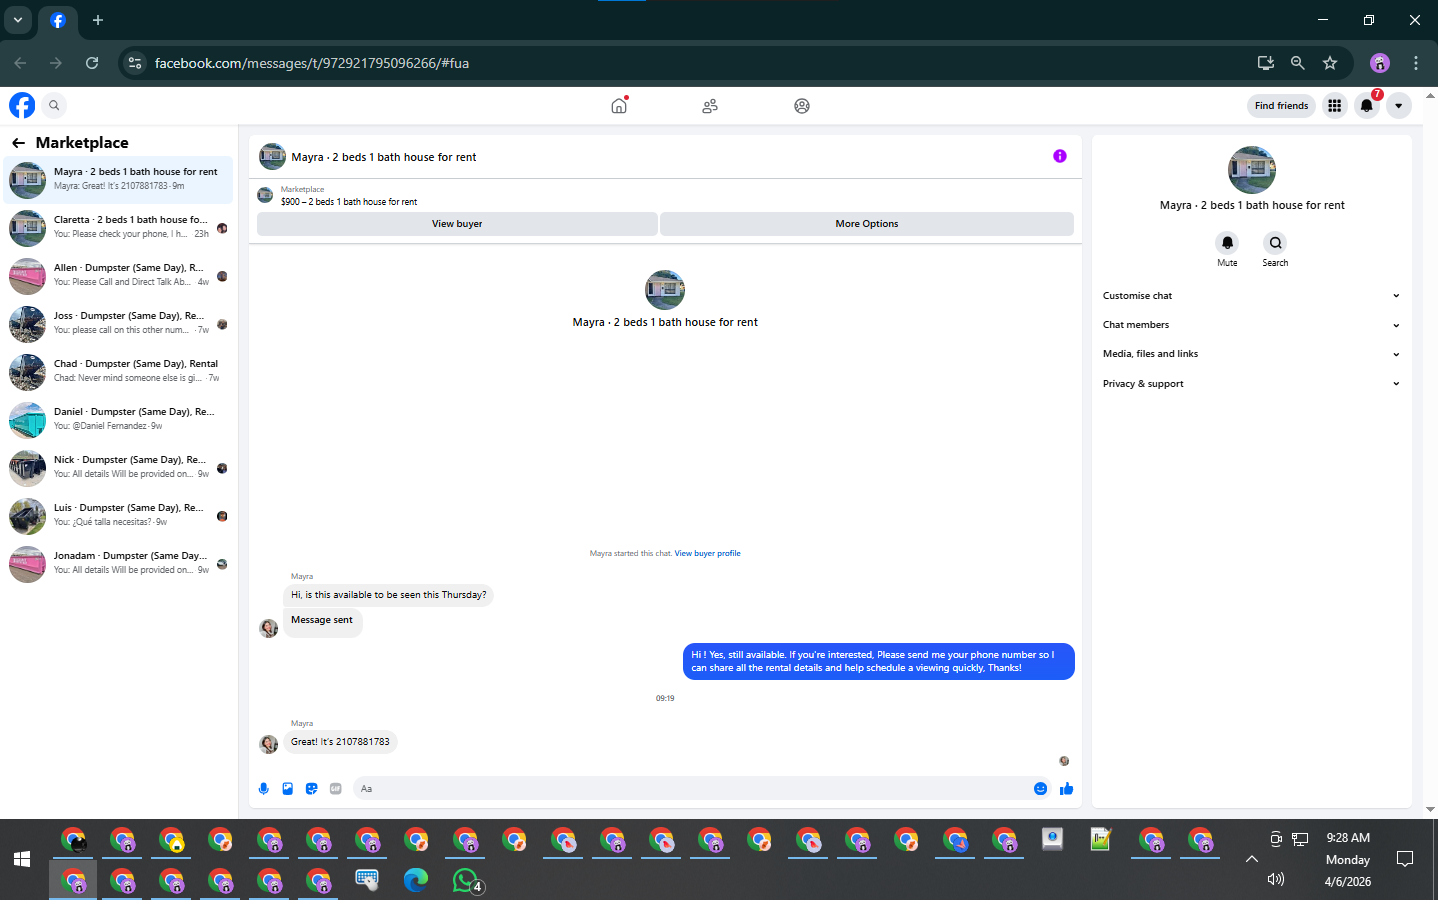The width and height of the screenshot is (1438, 900).
Task: Go to the Facebook Home feed icon
Action: 619,105
